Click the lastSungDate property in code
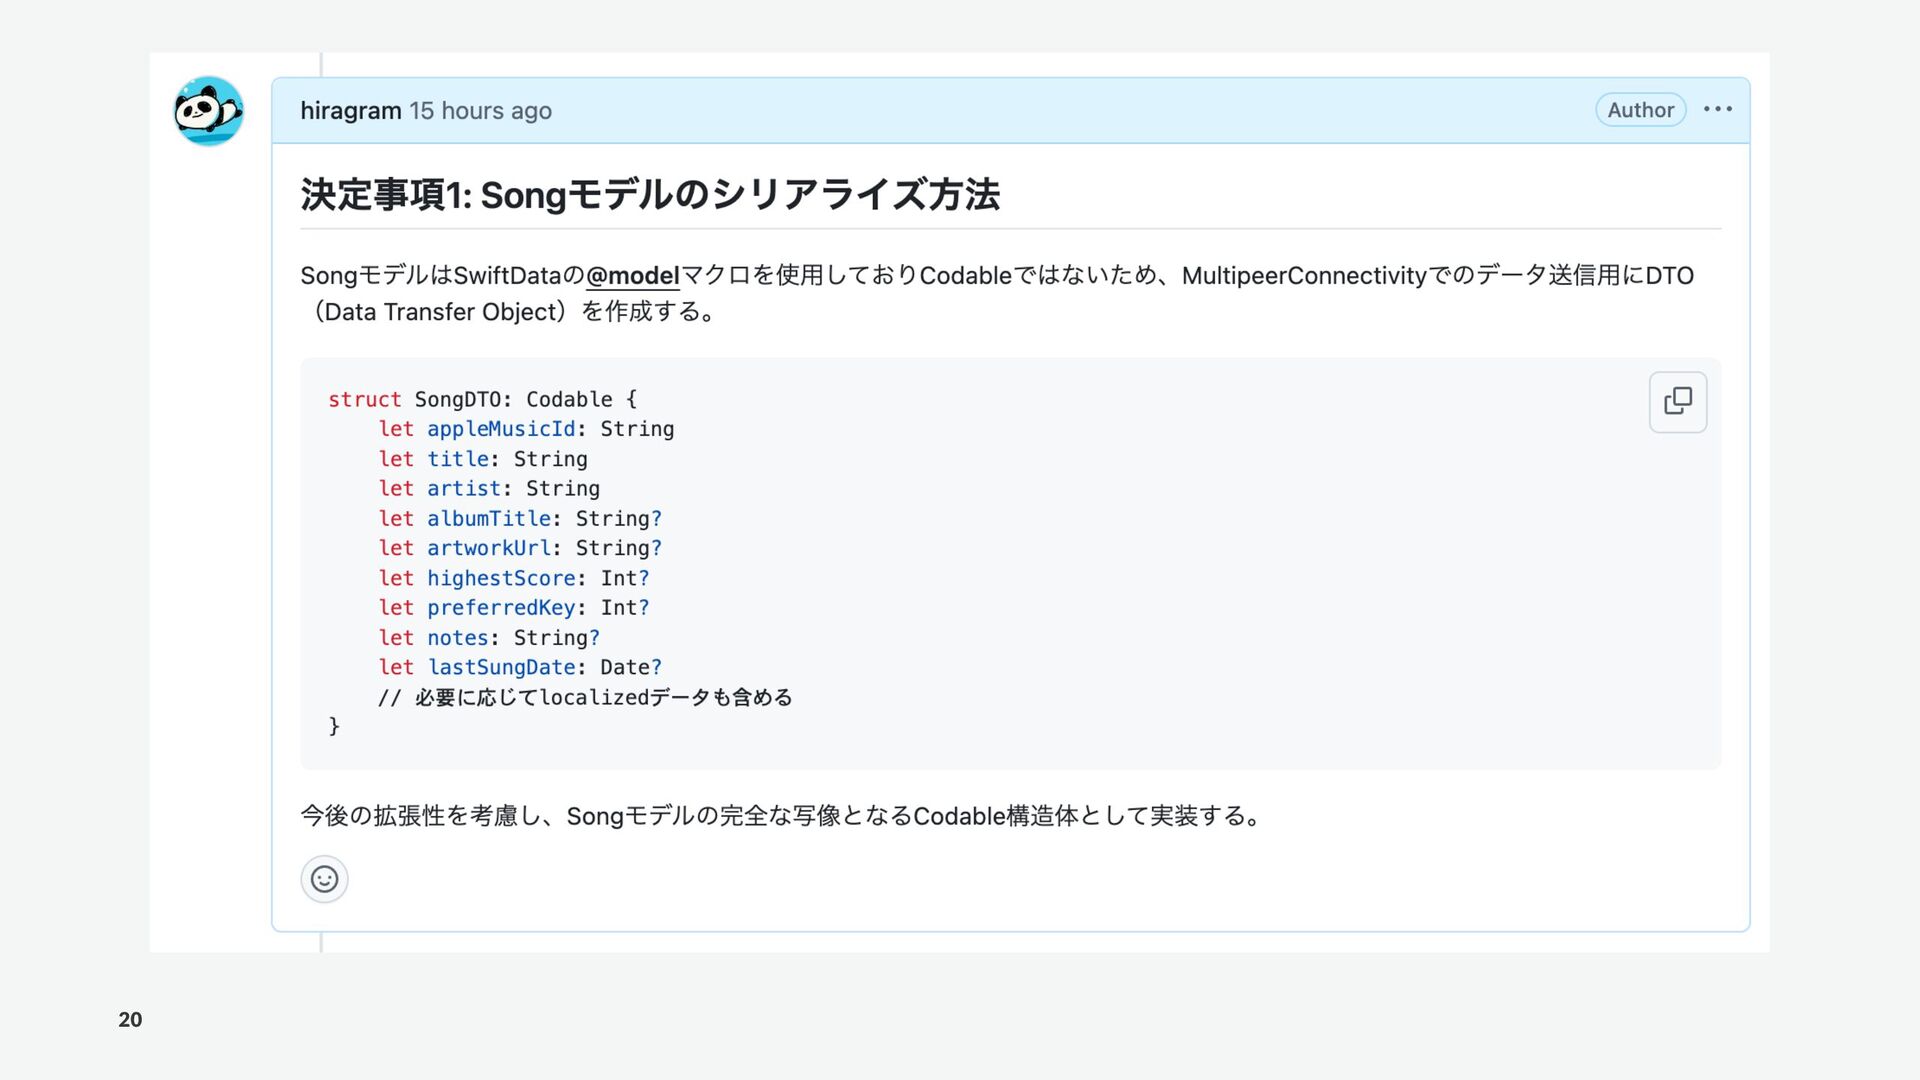 pyautogui.click(x=501, y=667)
